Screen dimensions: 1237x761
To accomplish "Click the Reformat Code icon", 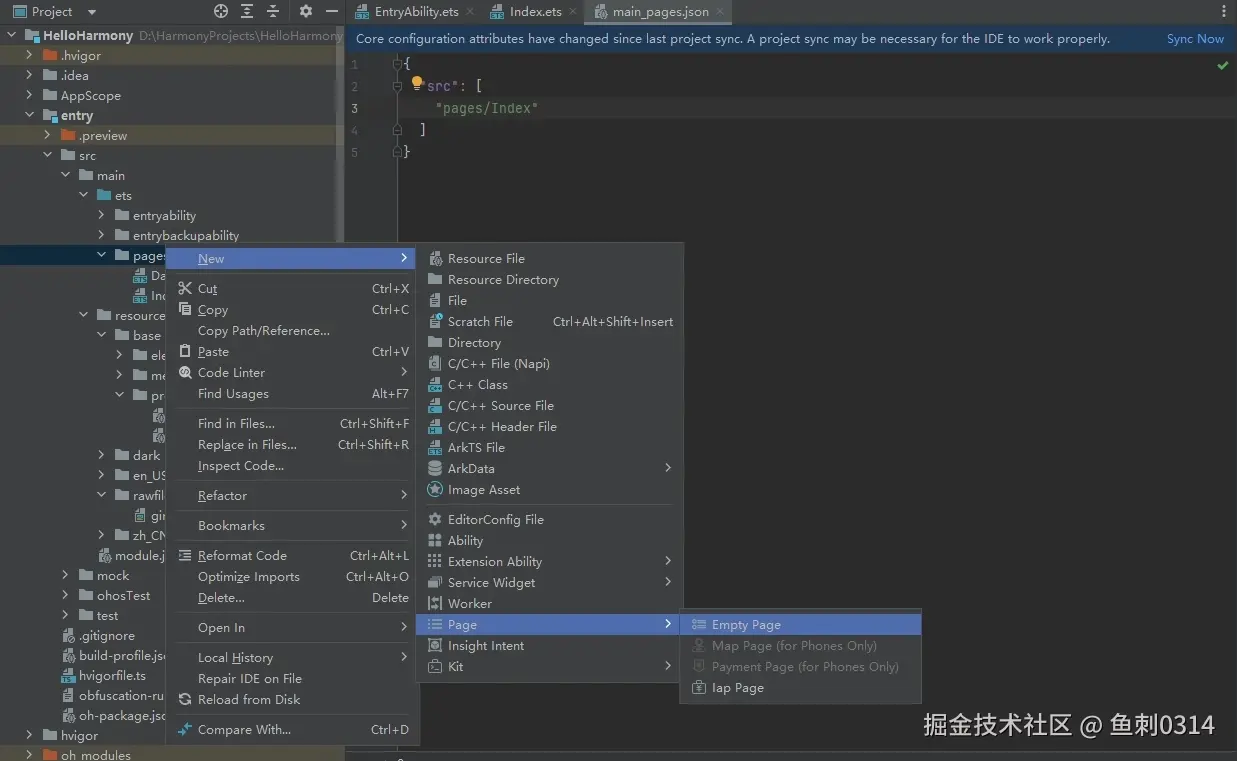I will pyautogui.click(x=185, y=555).
